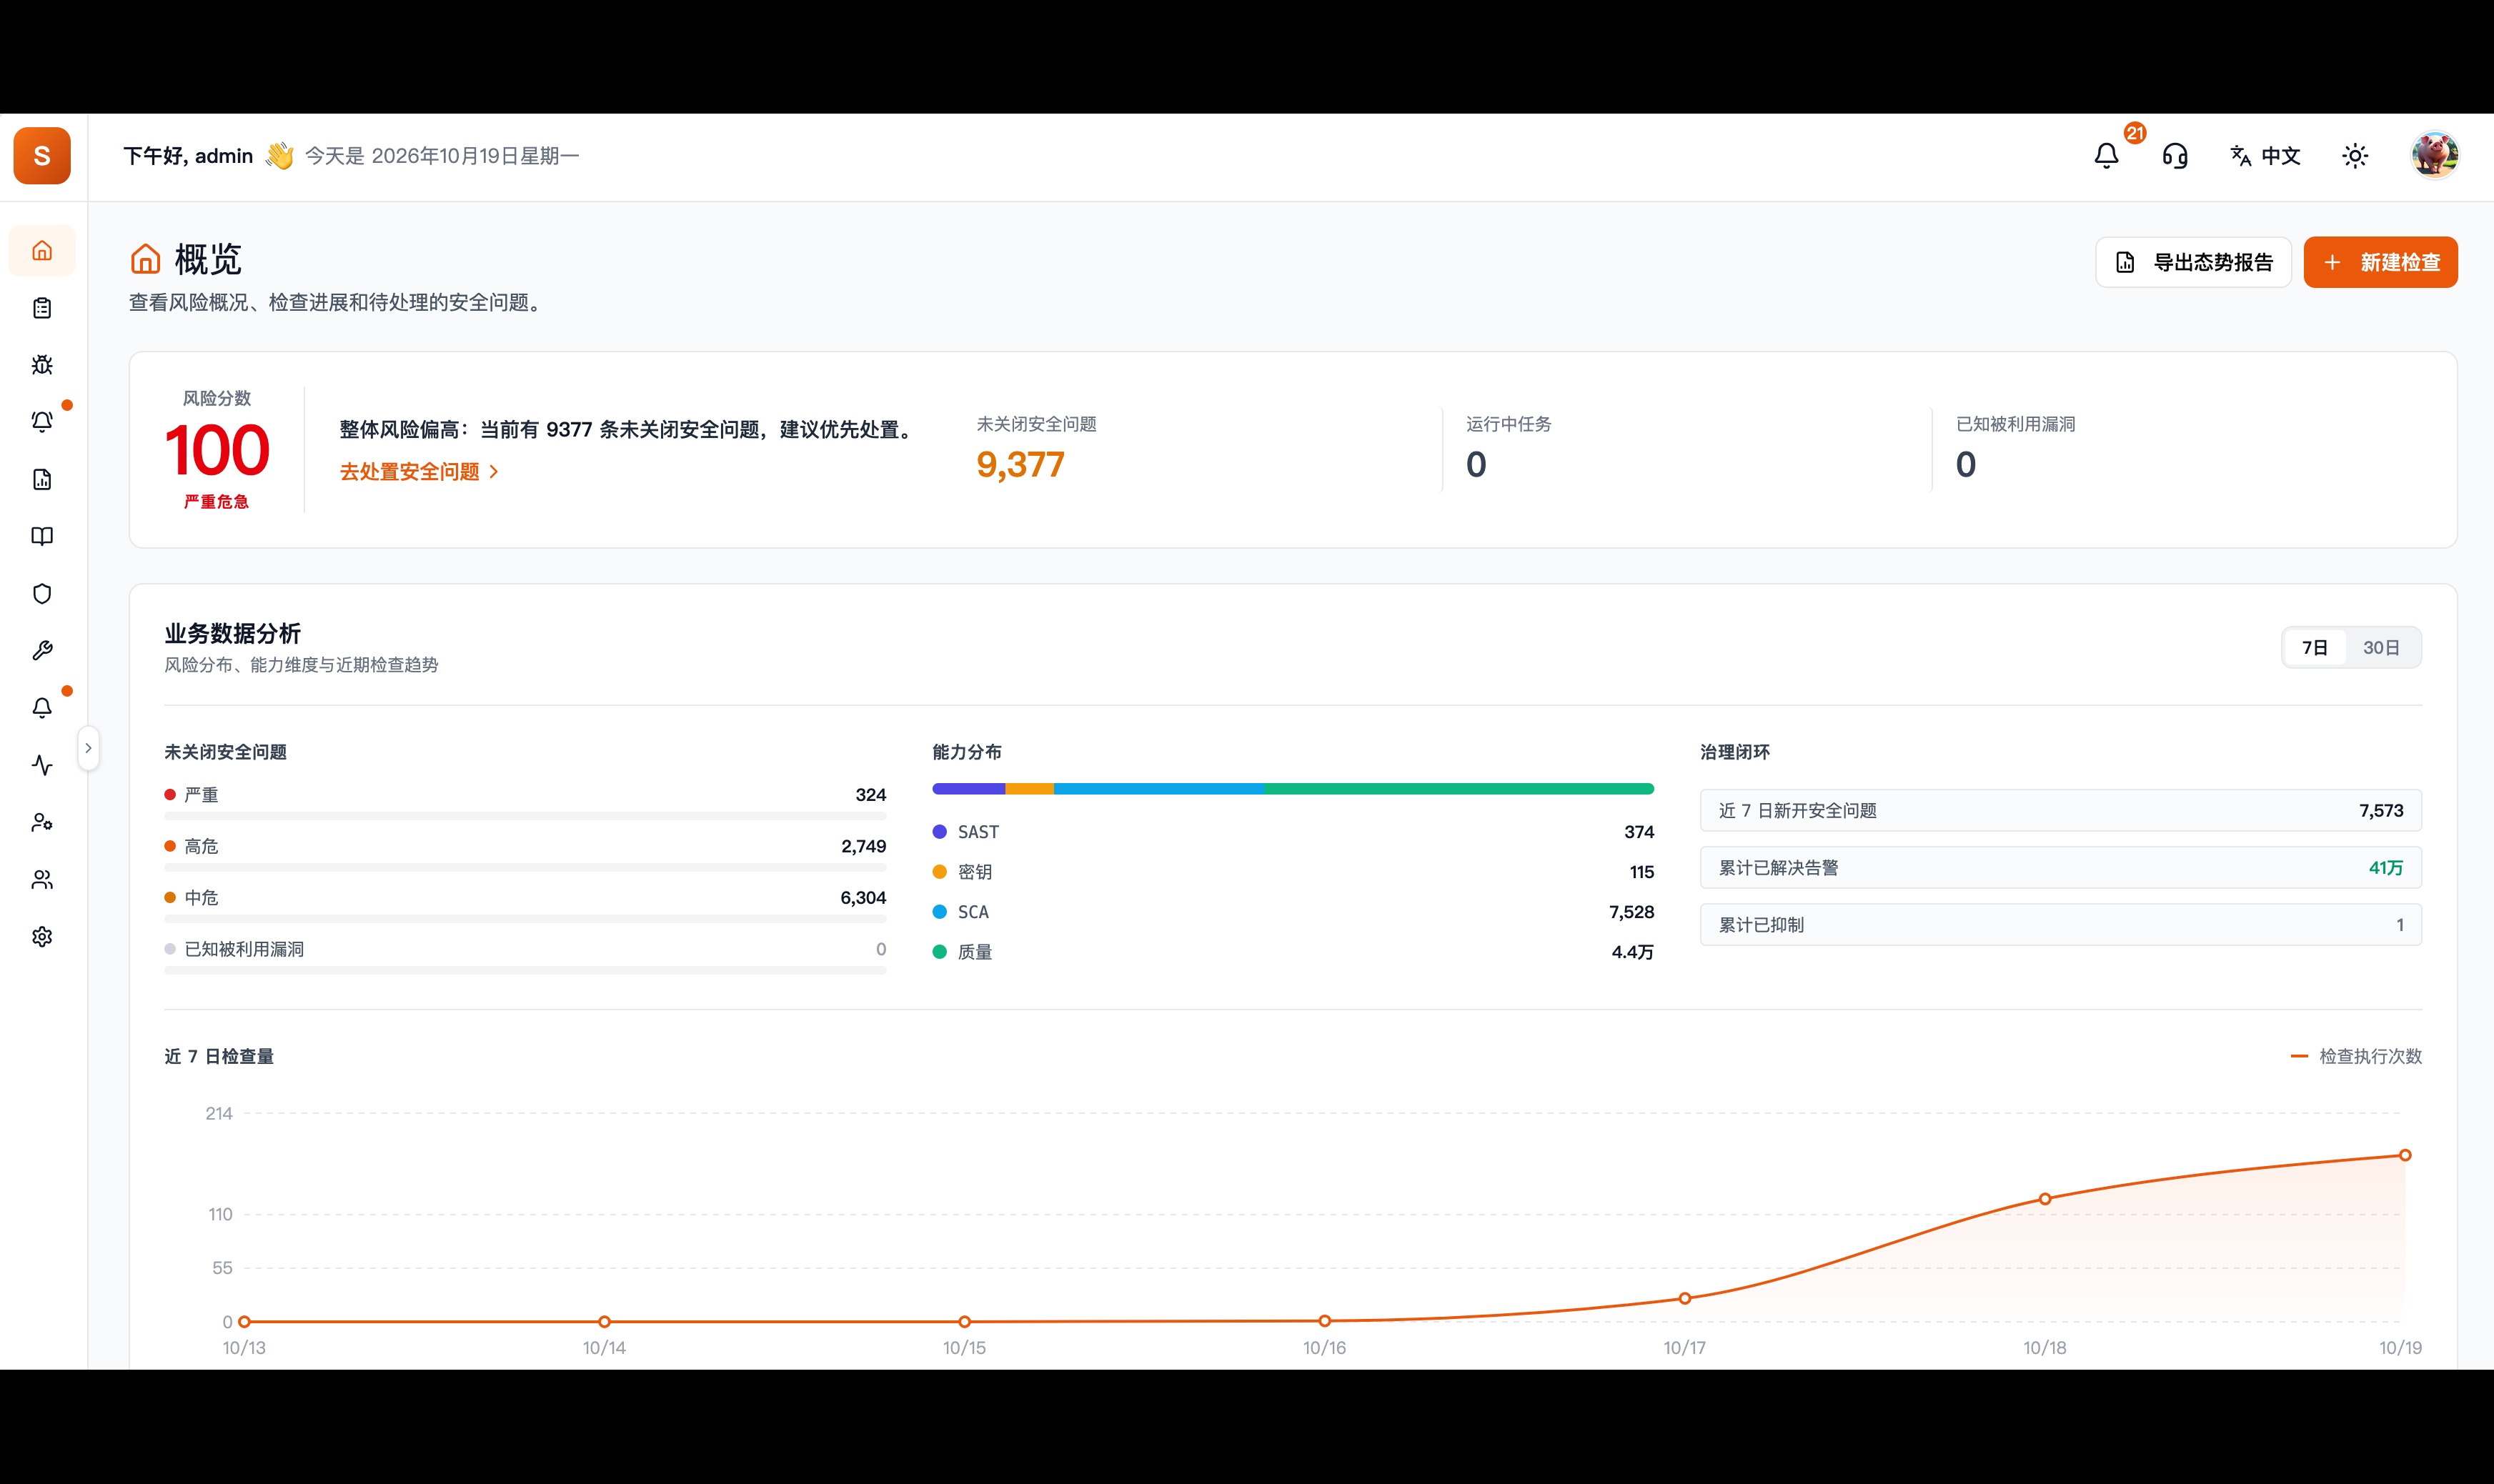The height and width of the screenshot is (1484, 2494).
Task: Open the plain bell notifications sidebar icon
Action: click(x=42, y=708)
